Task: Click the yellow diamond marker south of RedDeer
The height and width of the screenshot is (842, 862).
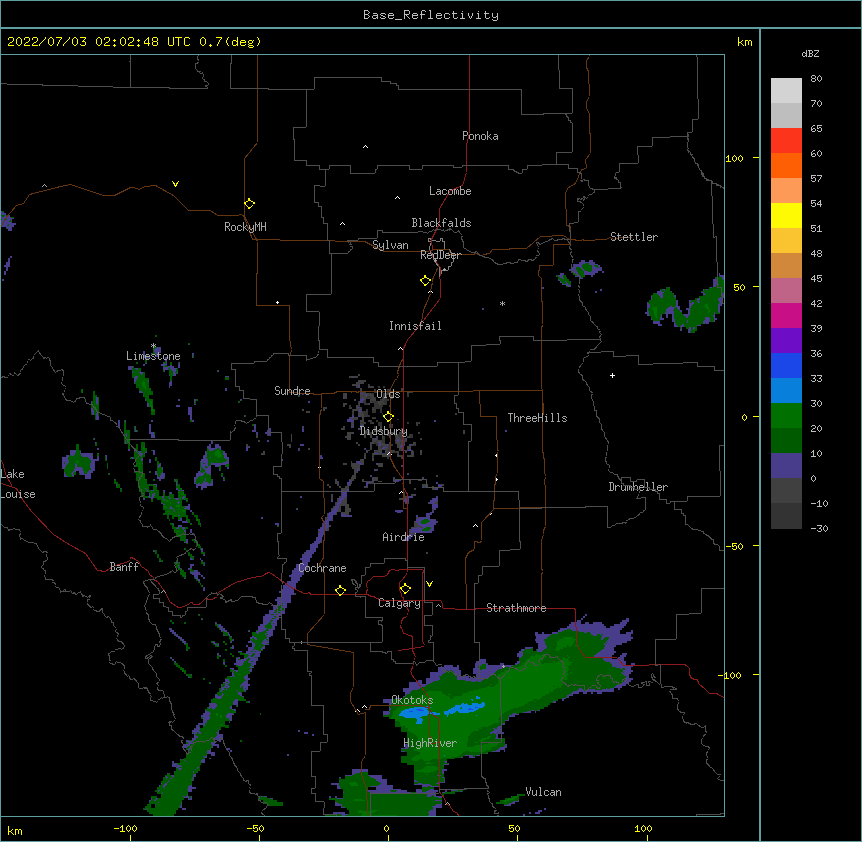Action: point(425,281)
